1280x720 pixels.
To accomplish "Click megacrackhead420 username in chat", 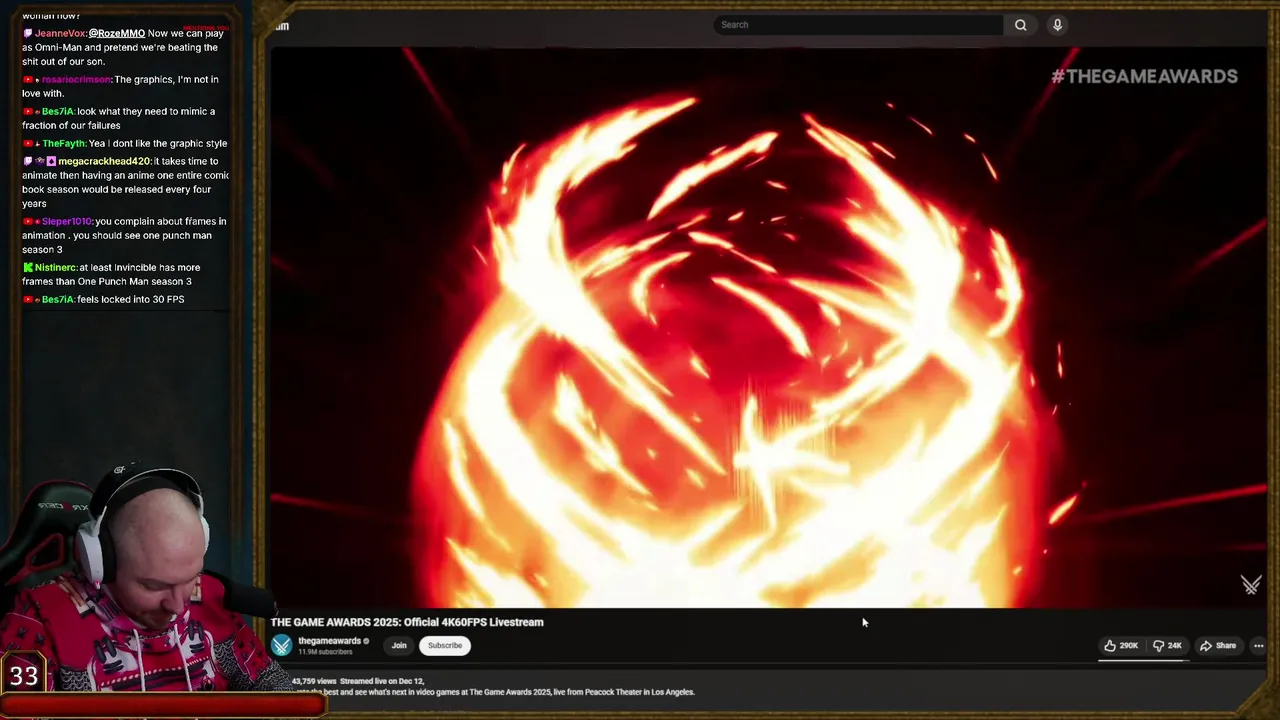I will click(x=104, y=161).
